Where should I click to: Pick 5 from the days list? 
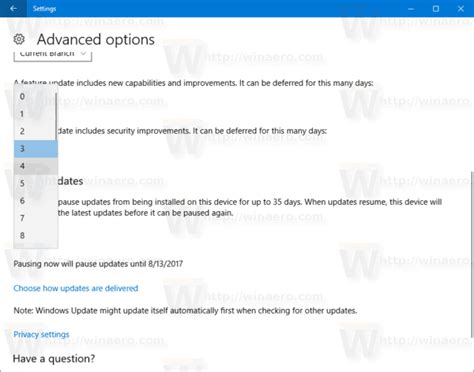point(36,183)
